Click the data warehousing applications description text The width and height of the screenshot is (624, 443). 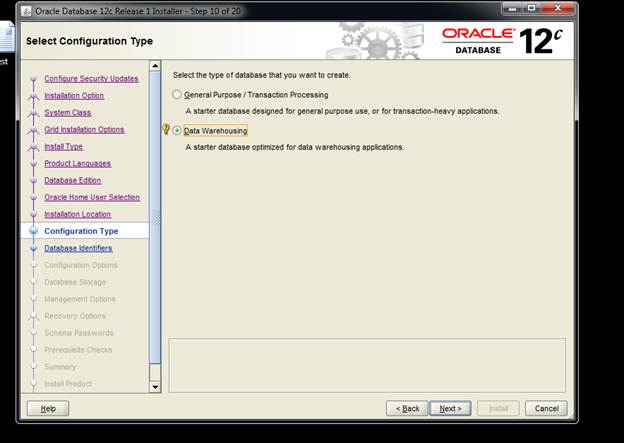(x=294, y=147)
